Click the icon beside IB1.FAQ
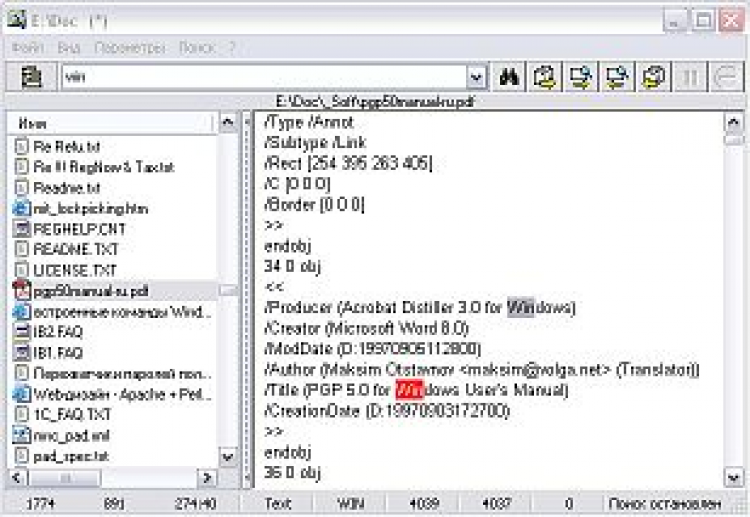 (x=21, y=352)
